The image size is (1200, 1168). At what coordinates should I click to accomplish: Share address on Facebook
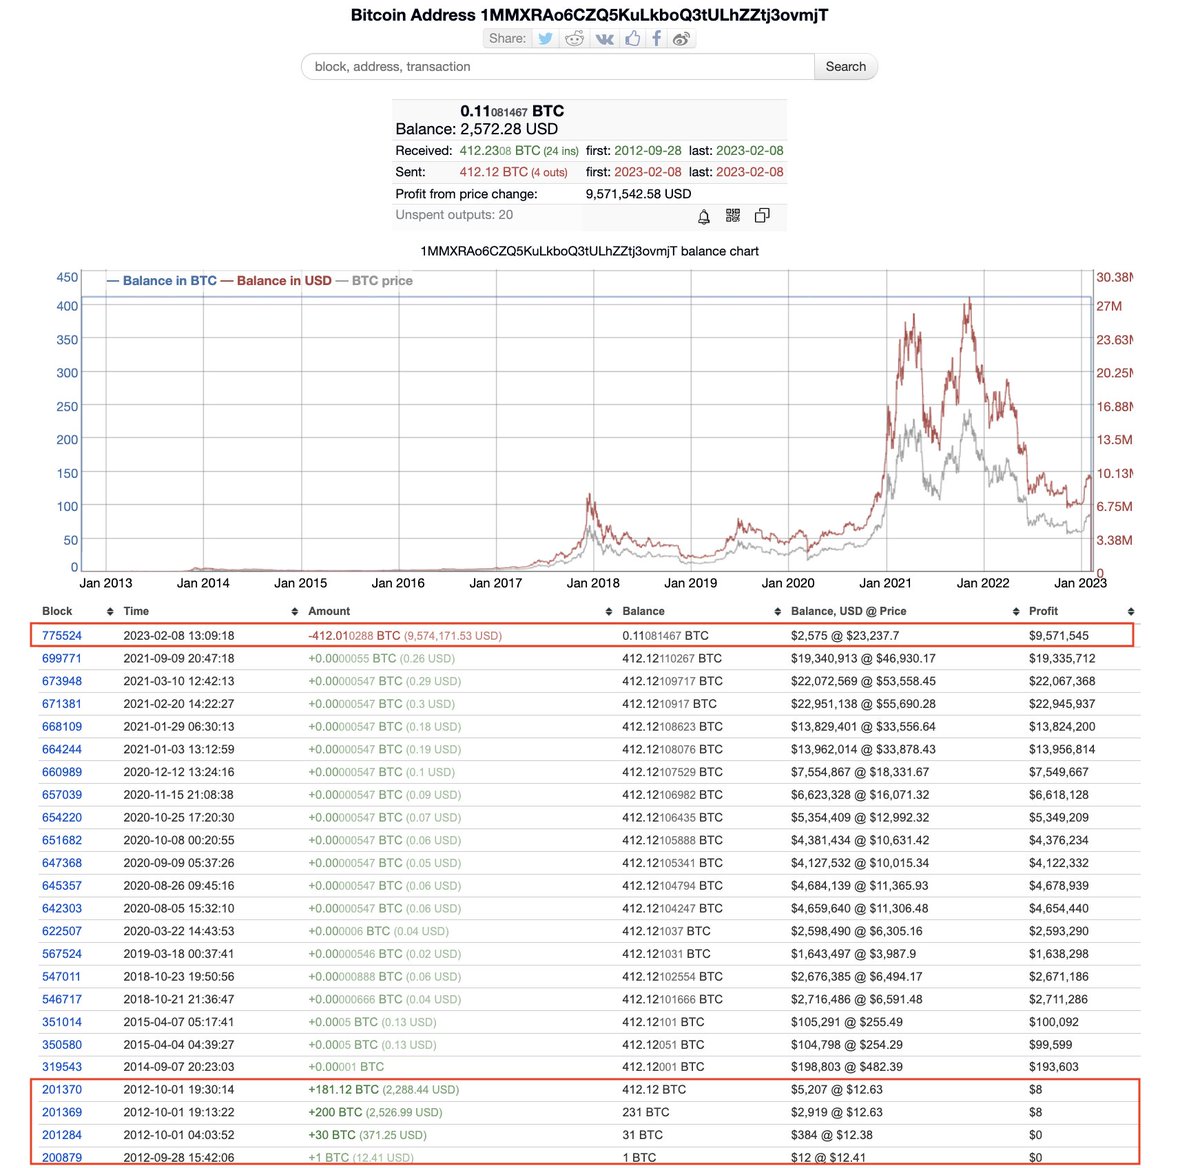click(x=656, y=38)
